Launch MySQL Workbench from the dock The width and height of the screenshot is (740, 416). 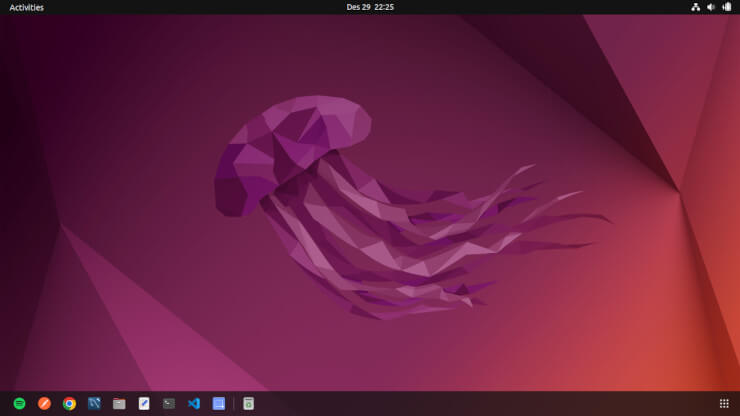[94, 403]
